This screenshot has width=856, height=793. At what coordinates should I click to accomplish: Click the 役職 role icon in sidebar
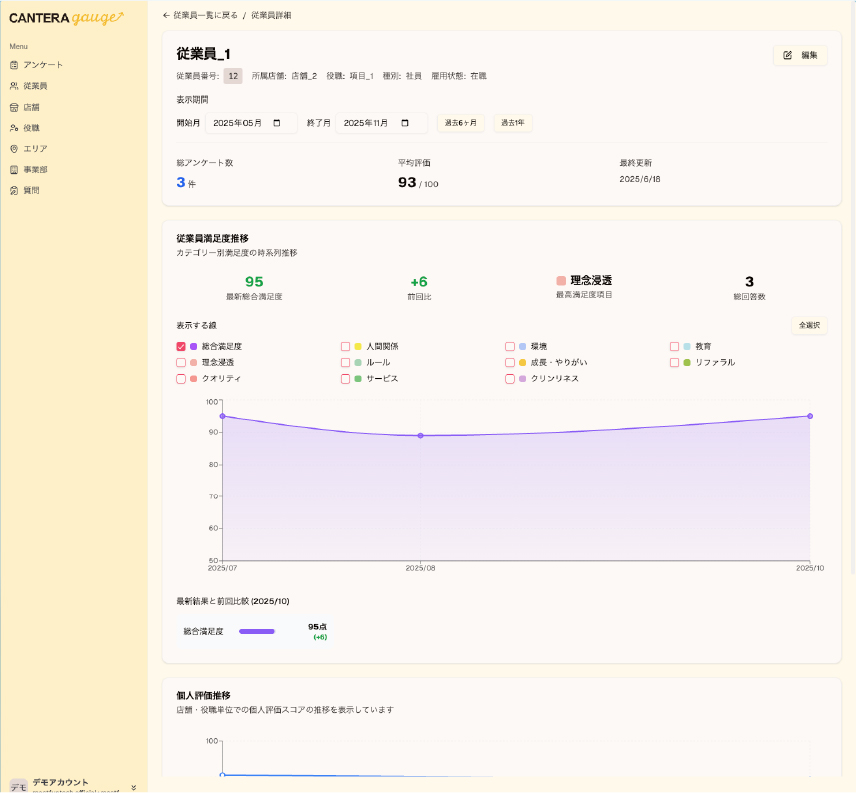[14, 128]
